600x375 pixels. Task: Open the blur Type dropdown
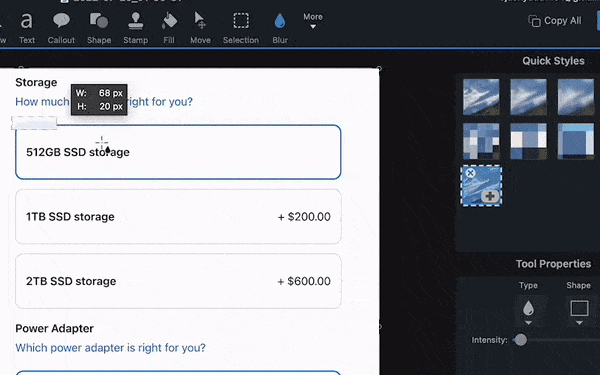pyautogui.click(x=528, y=312)
